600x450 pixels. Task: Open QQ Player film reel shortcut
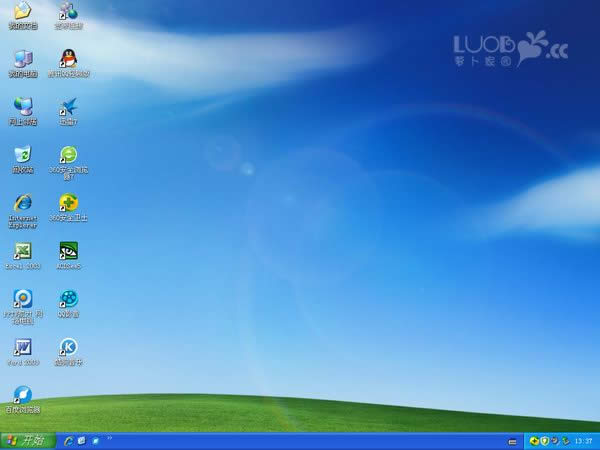click(68, 299)
